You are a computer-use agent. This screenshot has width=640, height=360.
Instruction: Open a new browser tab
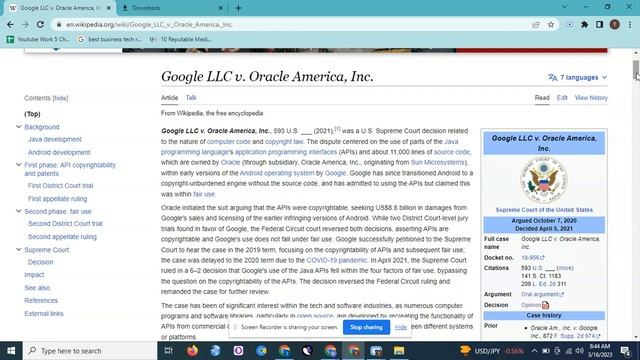coord(238,8)
